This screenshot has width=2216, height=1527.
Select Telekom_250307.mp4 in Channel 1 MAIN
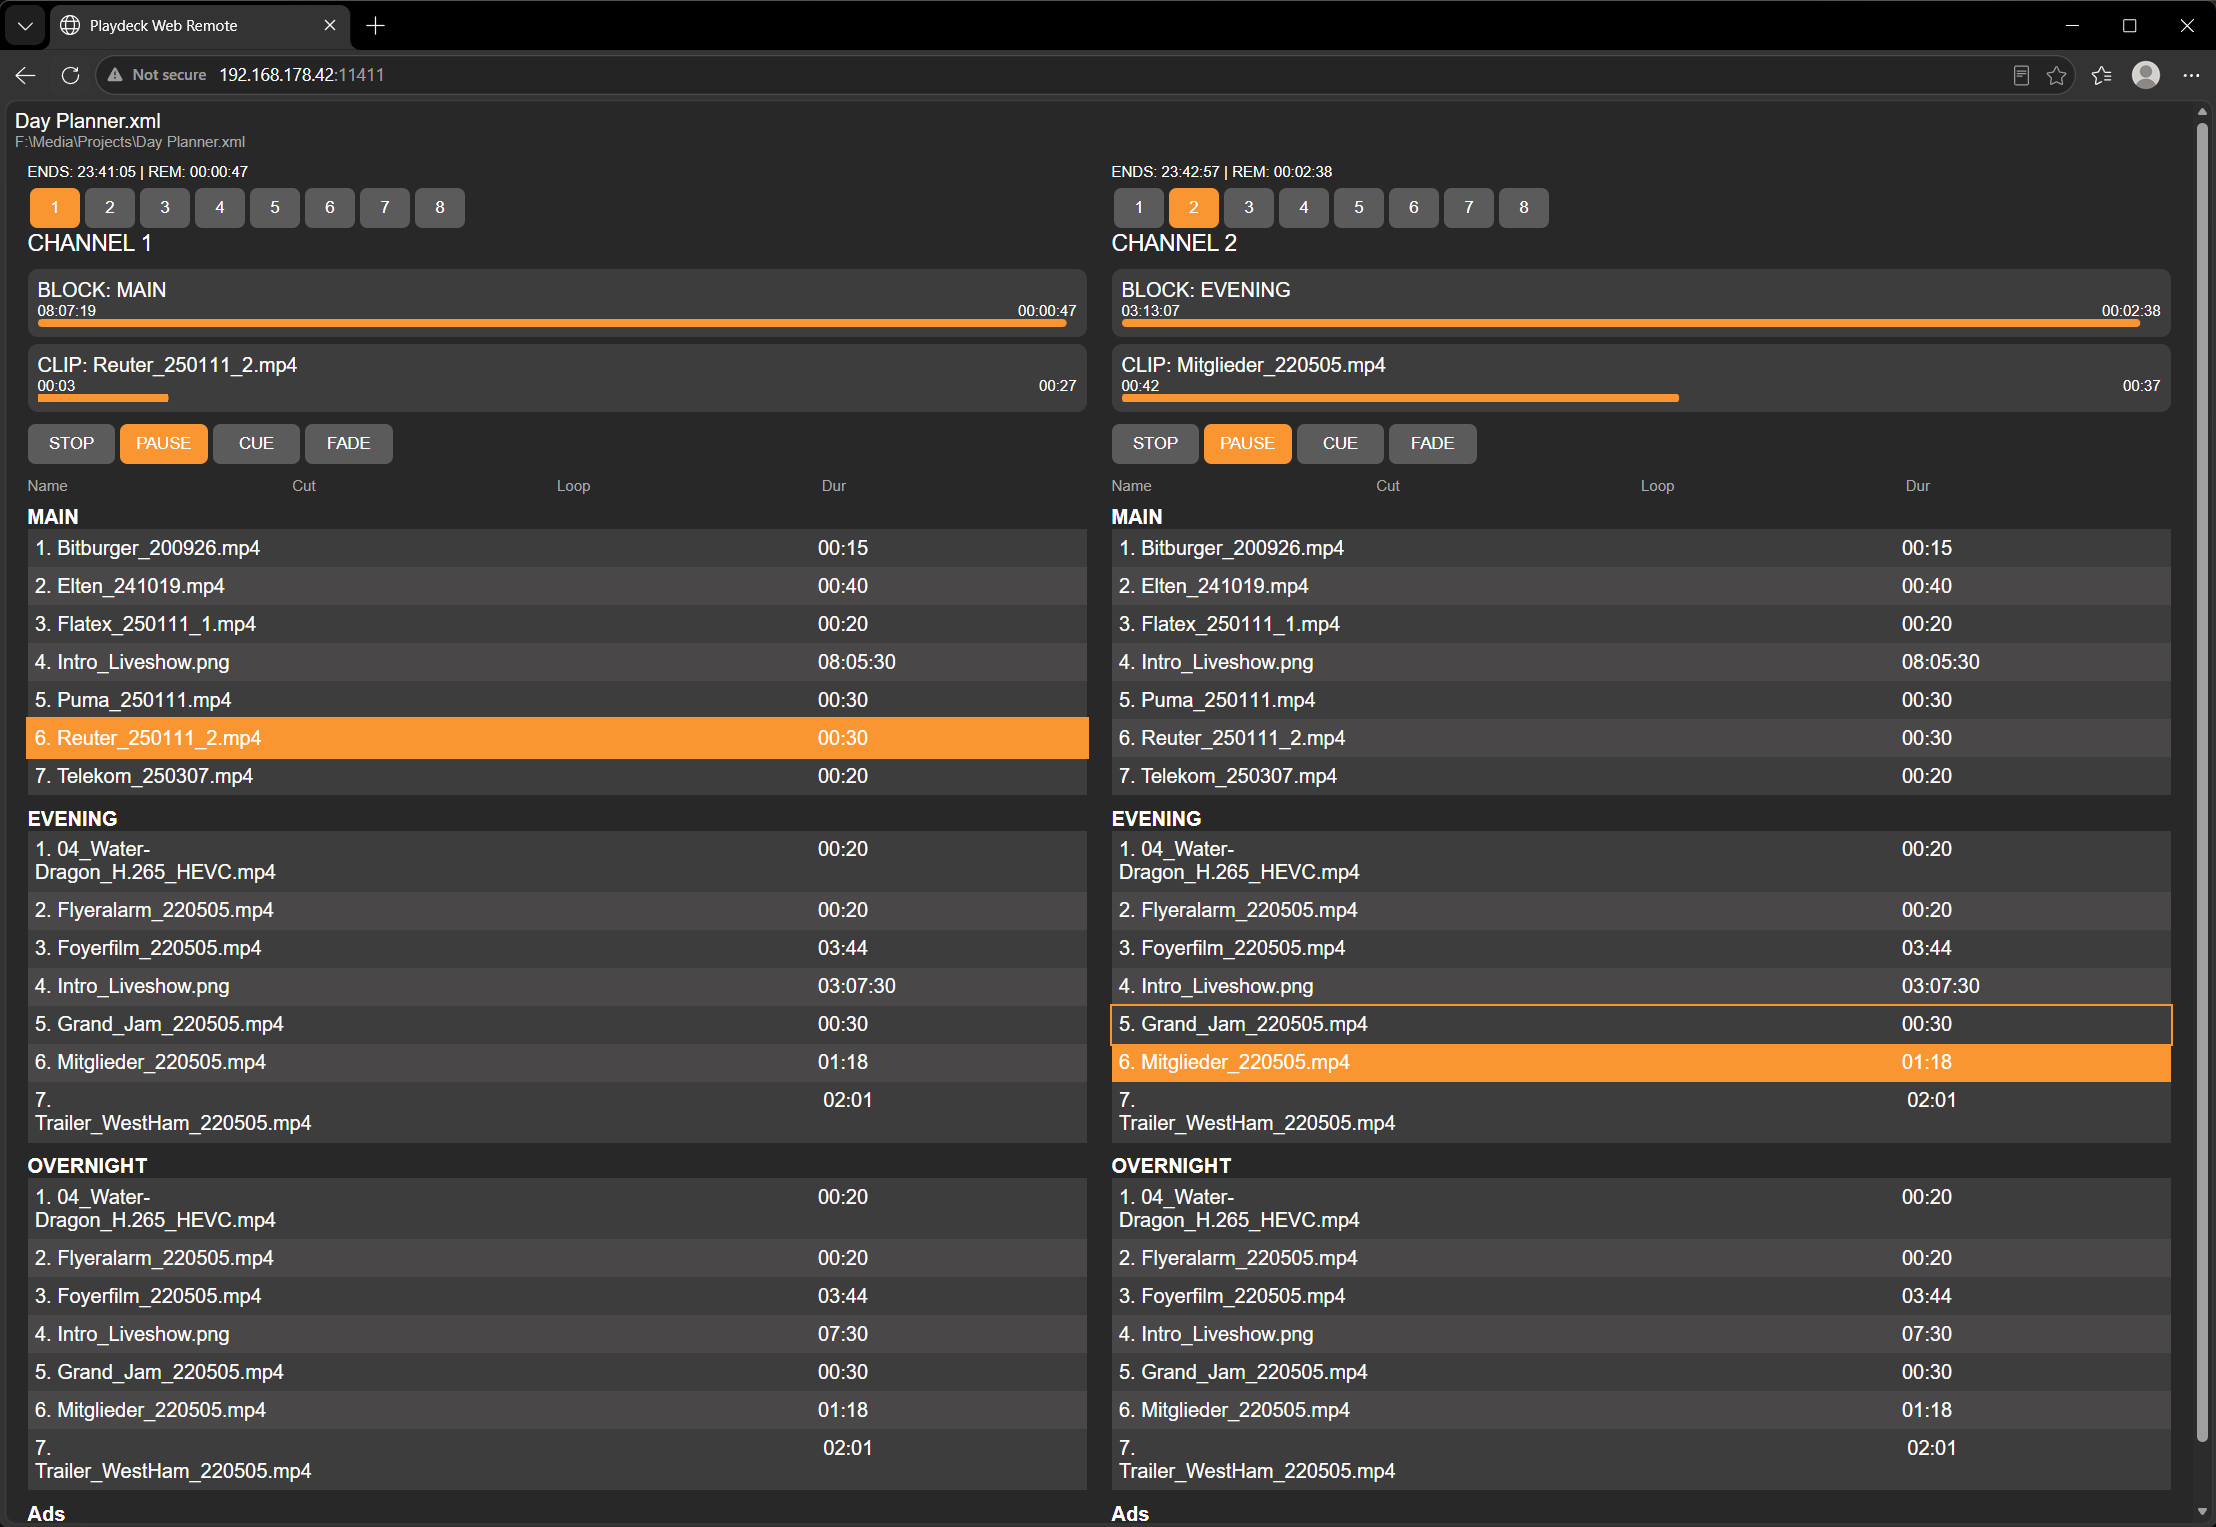click(x=557, y=776)
